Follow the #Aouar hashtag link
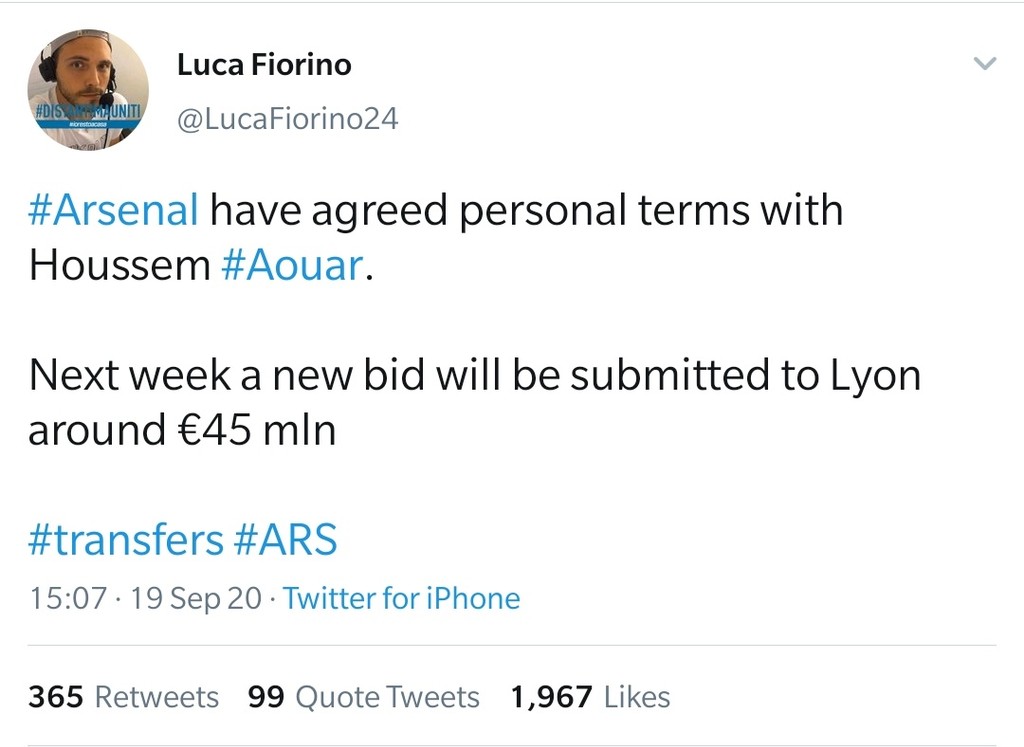This screenshot has height=747, width=1024. coord(291,266)
